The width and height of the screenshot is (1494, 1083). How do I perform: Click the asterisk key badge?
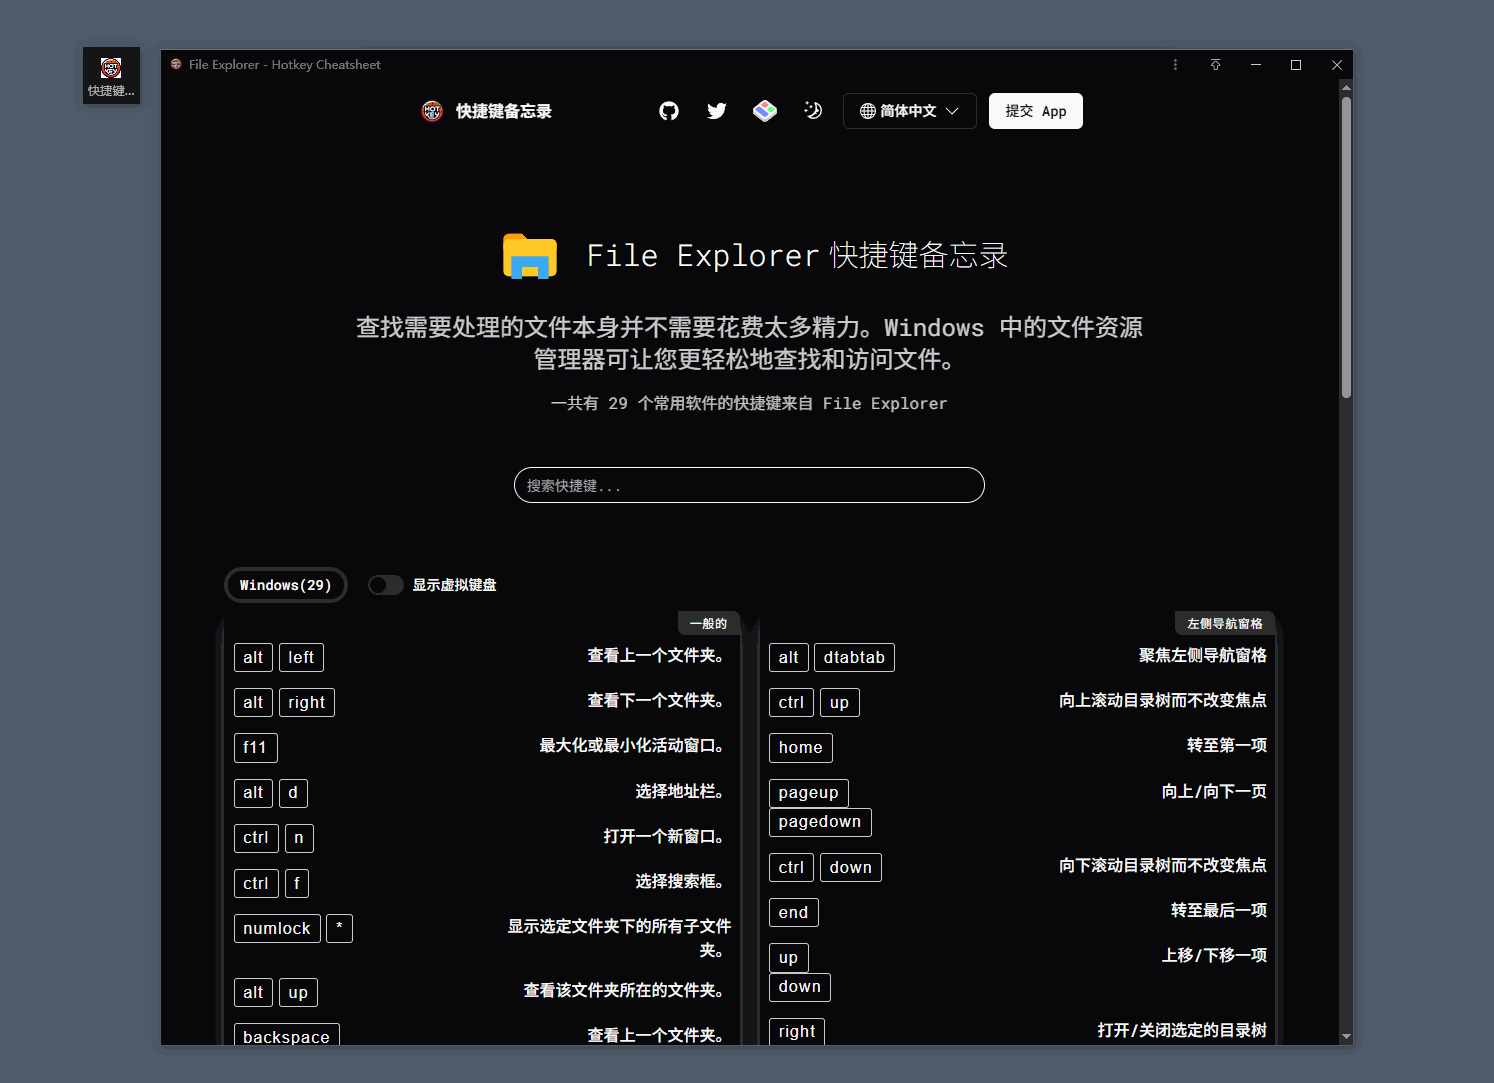(x=339, y=928)
